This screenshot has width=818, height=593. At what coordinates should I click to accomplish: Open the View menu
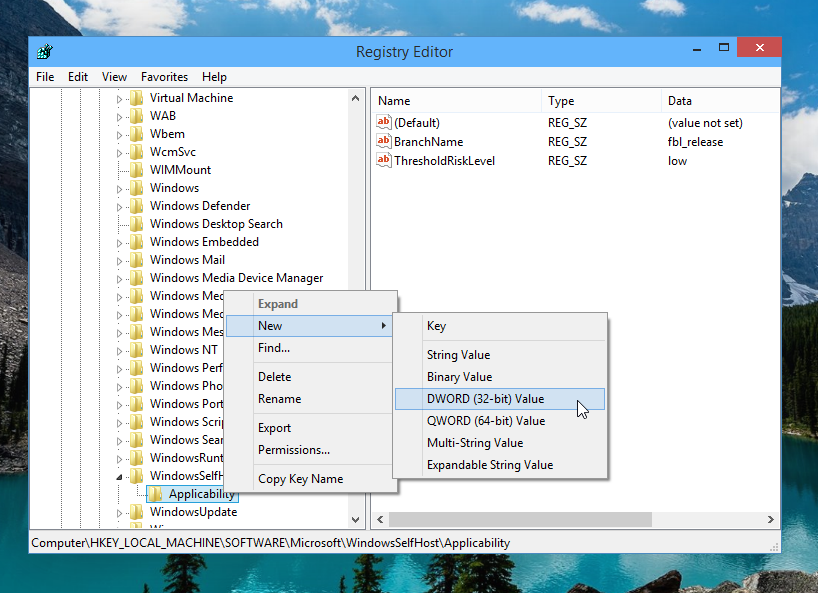click(x=114, y=77)
